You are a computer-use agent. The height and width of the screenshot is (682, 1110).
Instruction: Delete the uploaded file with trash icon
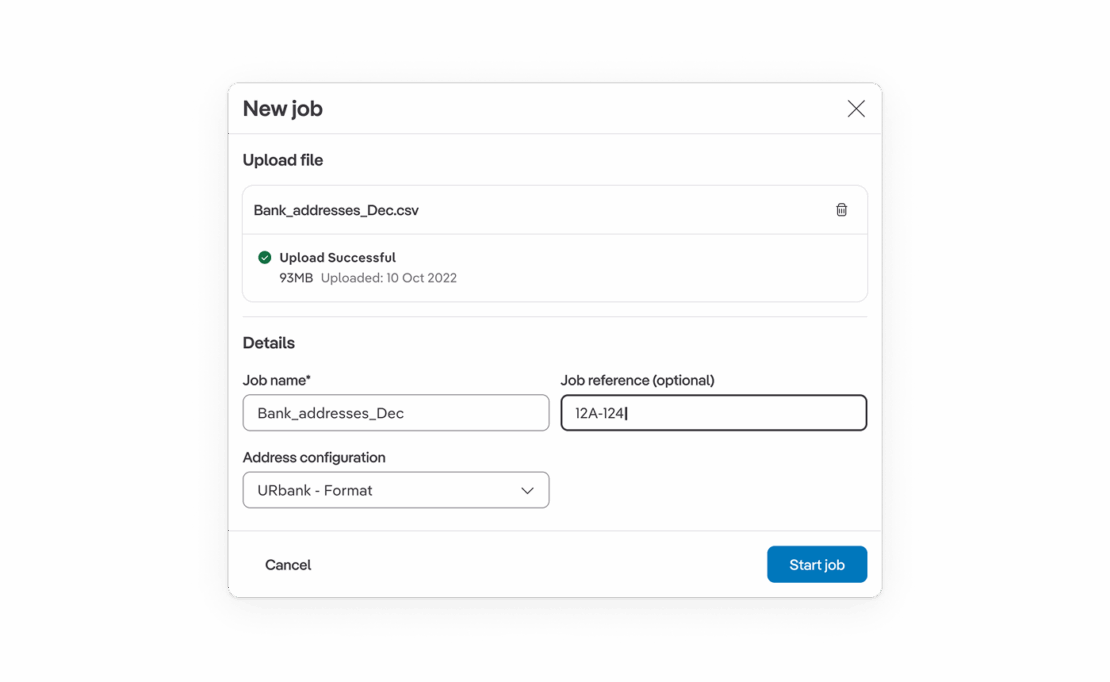841,210
